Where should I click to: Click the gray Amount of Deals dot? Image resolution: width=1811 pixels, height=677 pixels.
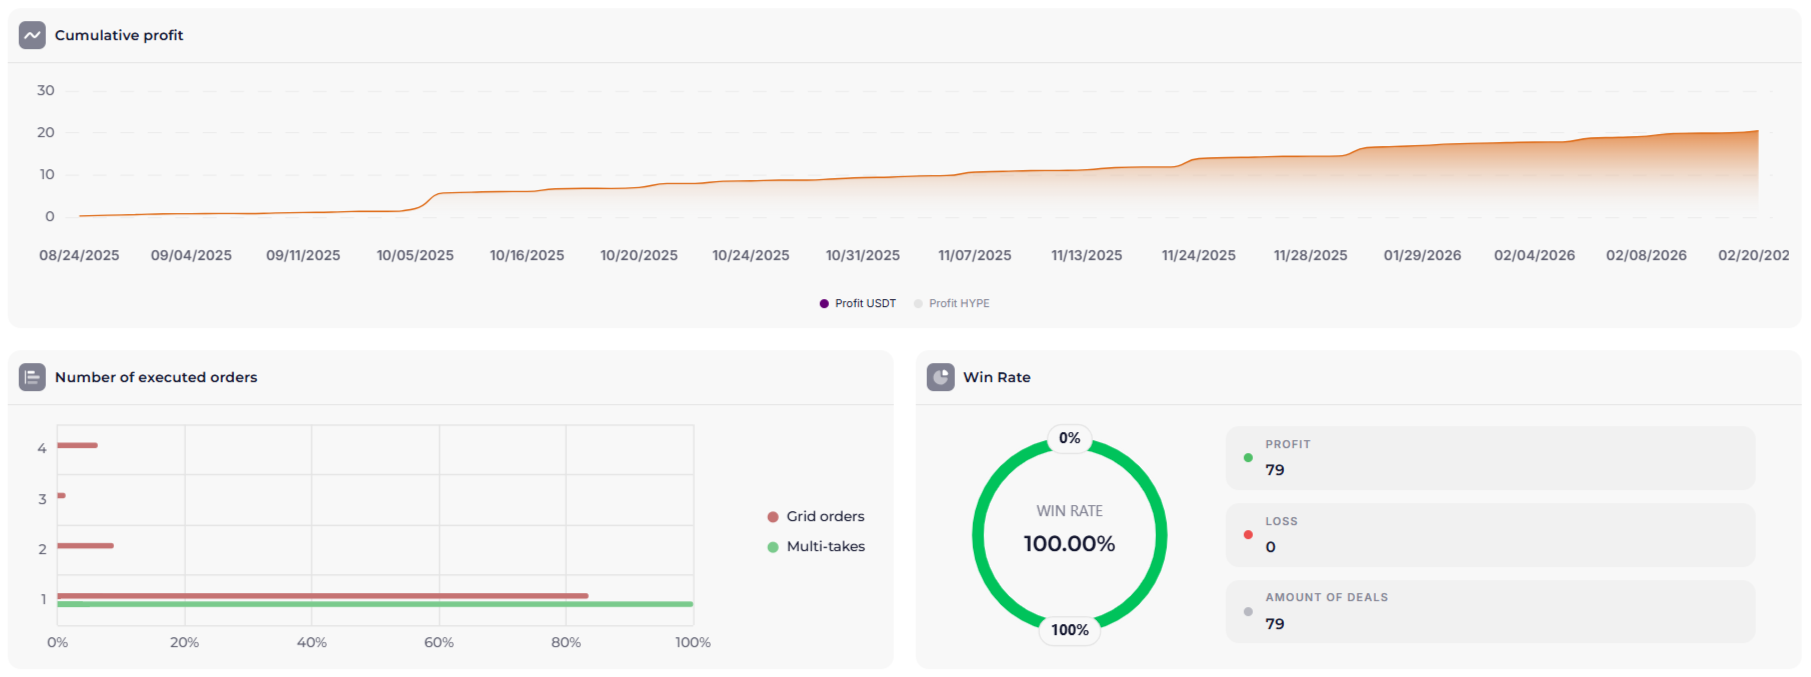(x=1247, y=612)
